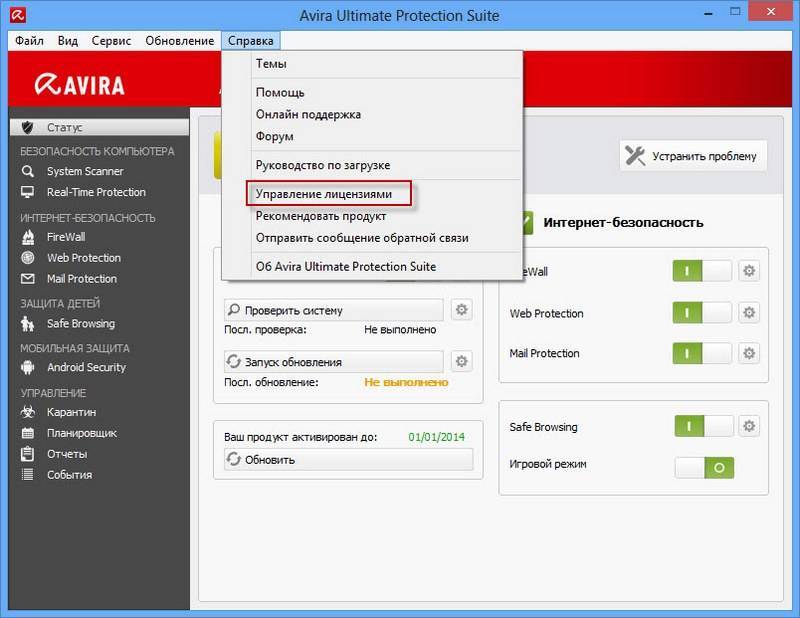This screenshot has width=800, height=618.
Task: Open settings gear for Проверить систему
Action: click(x=461, y=310)
